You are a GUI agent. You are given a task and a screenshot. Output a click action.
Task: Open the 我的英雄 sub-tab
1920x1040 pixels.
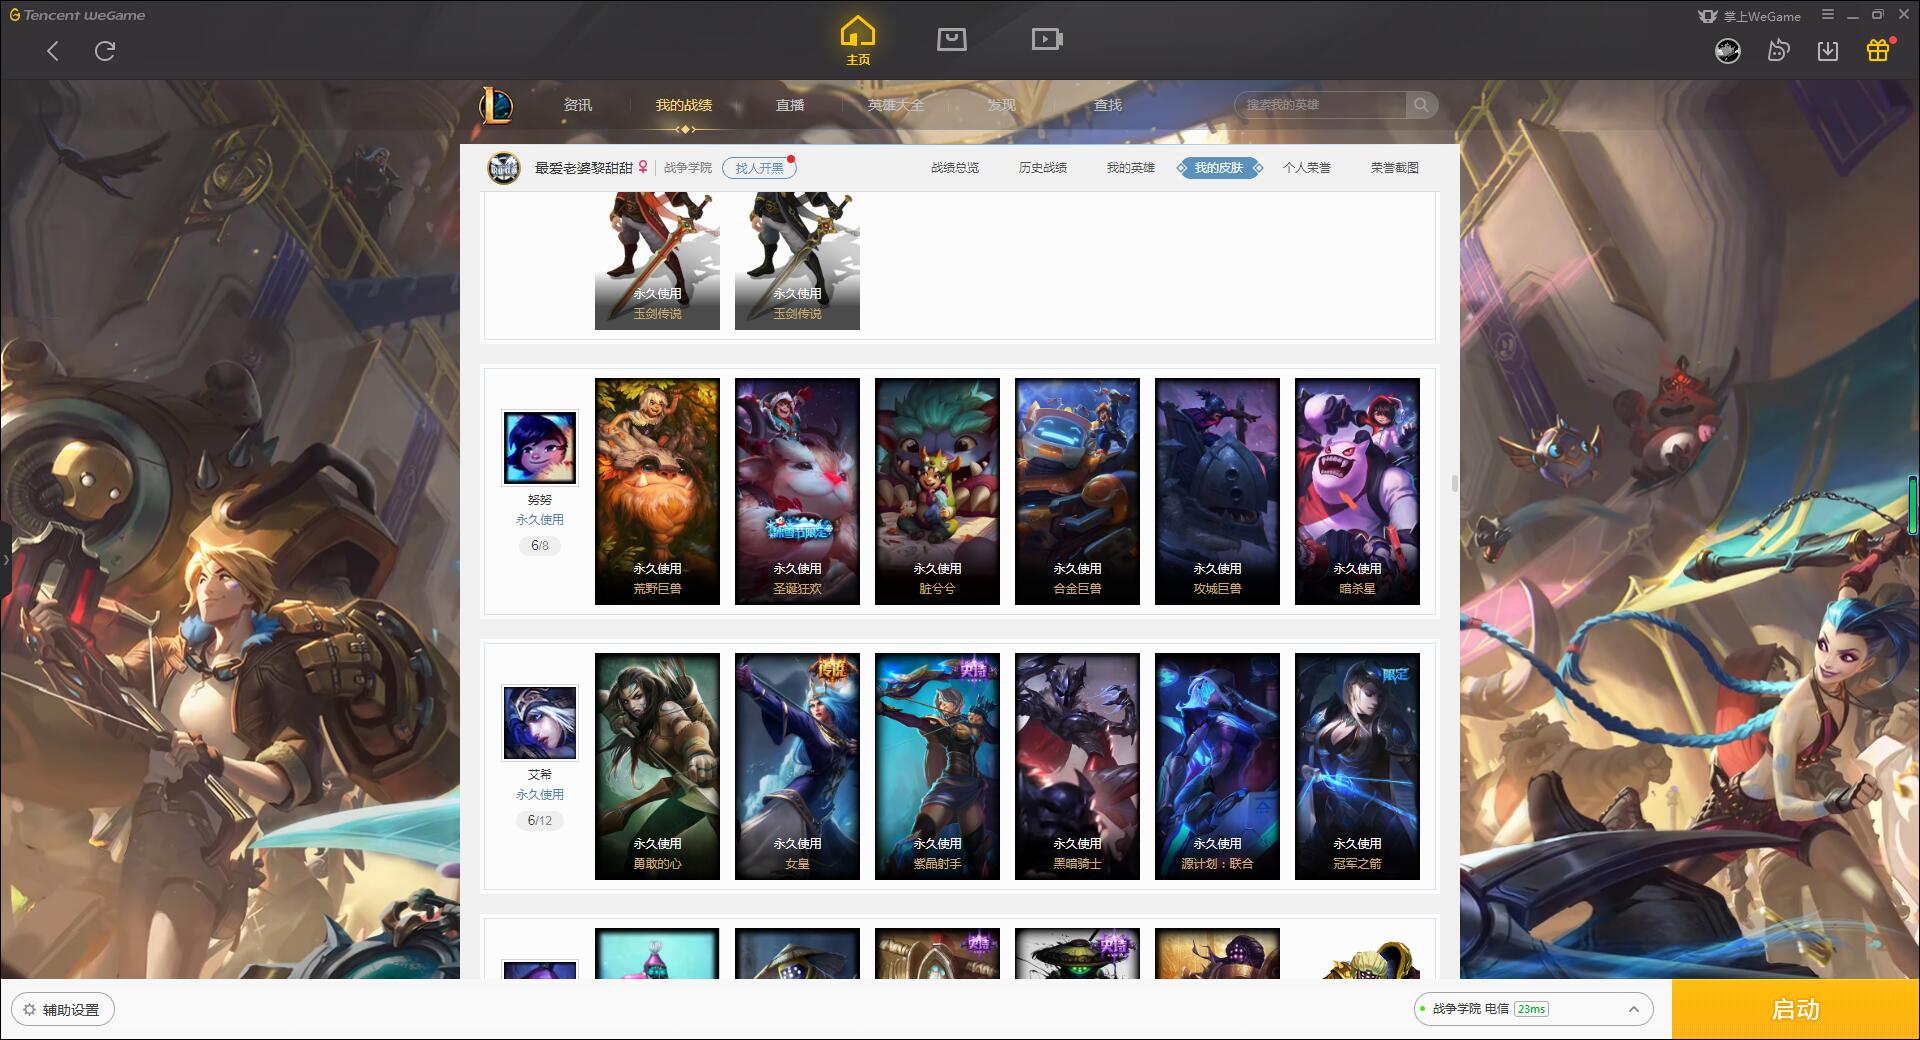tap(1131, 168)
